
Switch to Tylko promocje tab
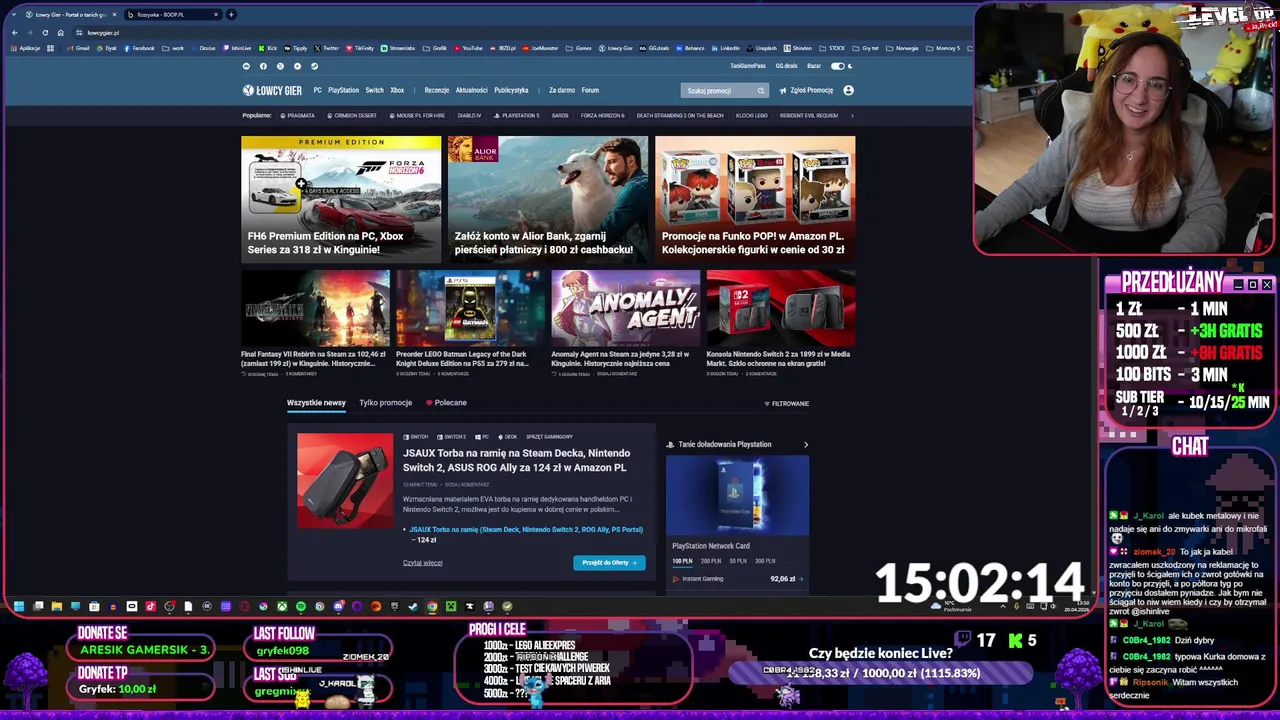385,403
